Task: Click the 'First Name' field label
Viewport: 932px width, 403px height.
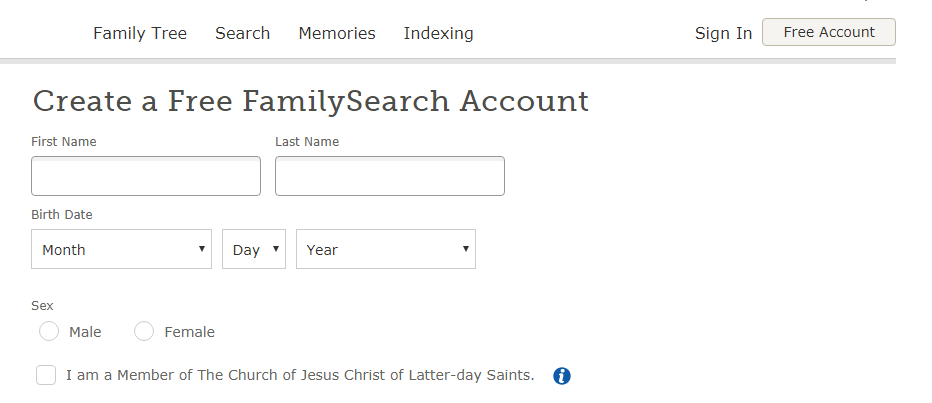Action: click(64, 141)
